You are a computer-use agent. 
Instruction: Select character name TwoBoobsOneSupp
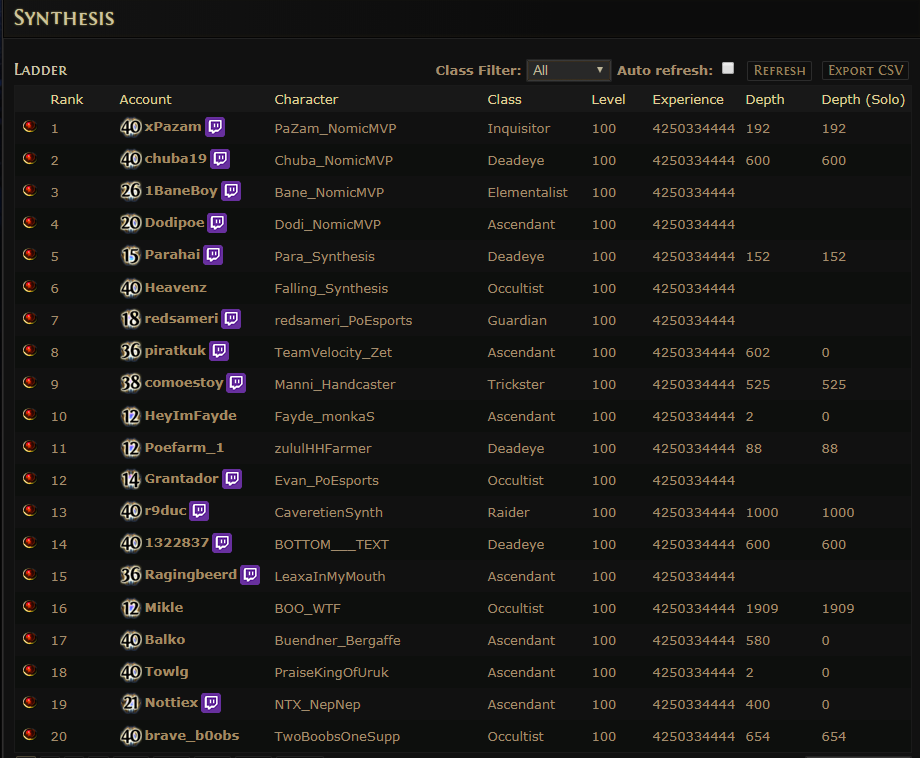click(337, 736)
